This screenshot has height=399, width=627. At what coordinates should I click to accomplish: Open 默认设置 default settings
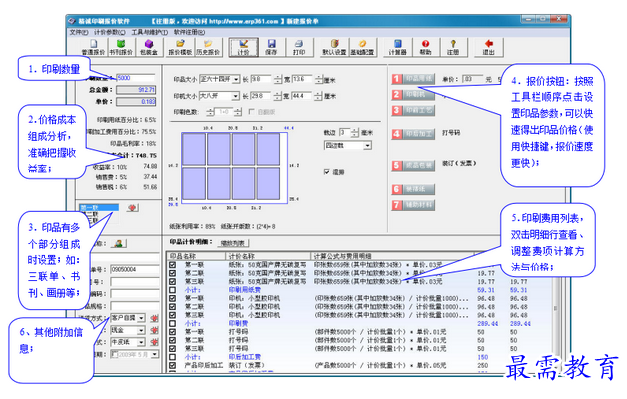coord(334,47)
